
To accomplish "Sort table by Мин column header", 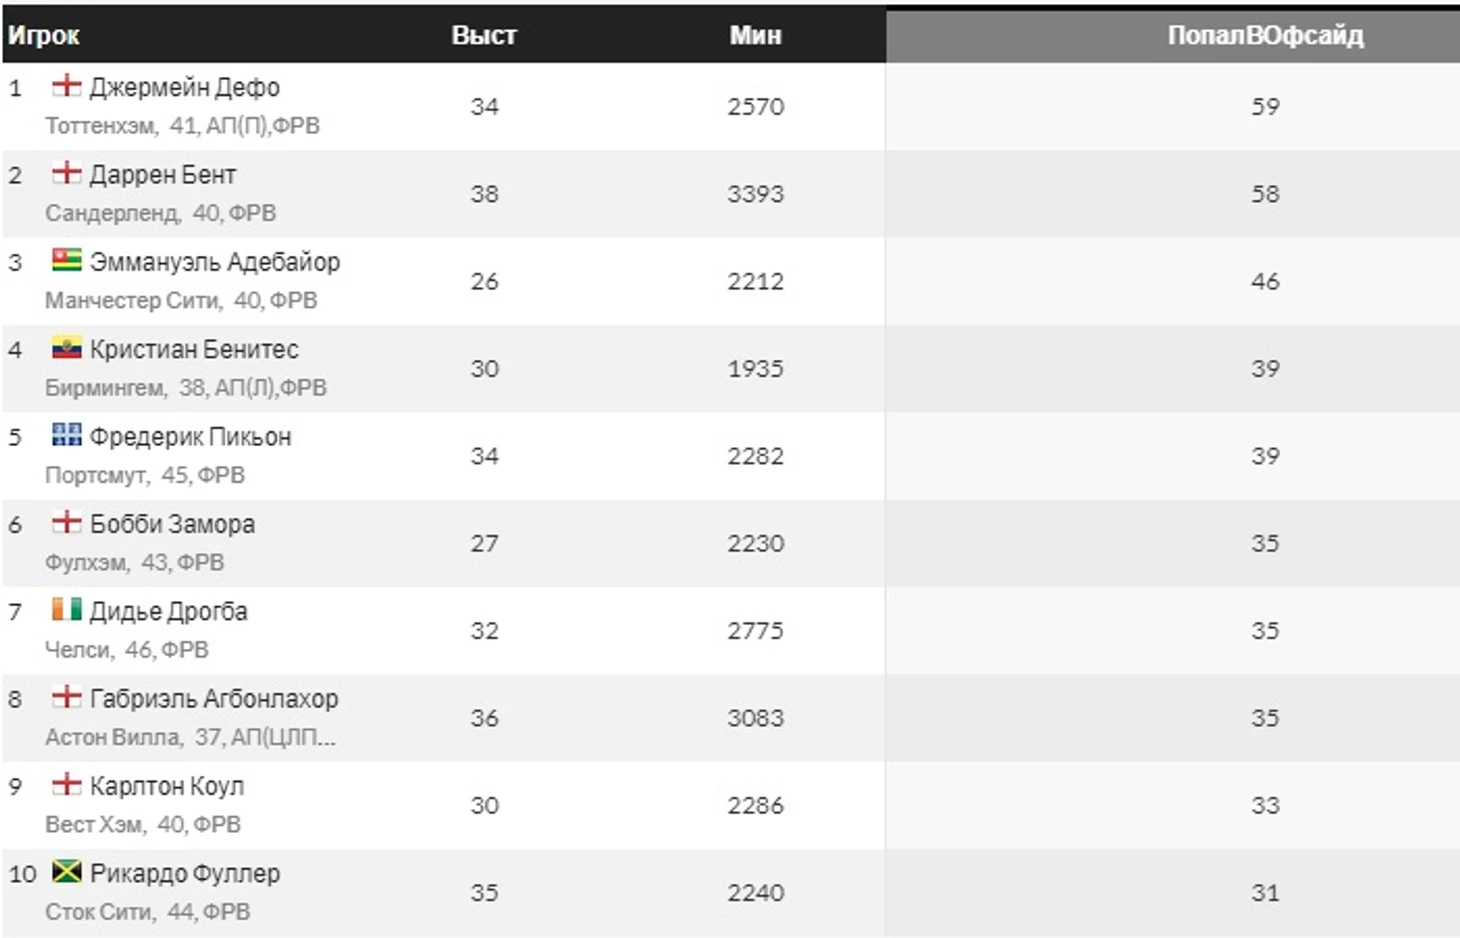I will 755,36.
